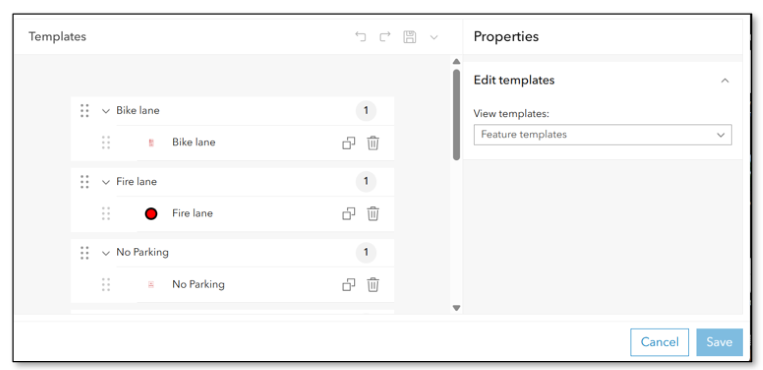
Task: Duplicate the Bike lane template
Action: [x=349, y=143]
